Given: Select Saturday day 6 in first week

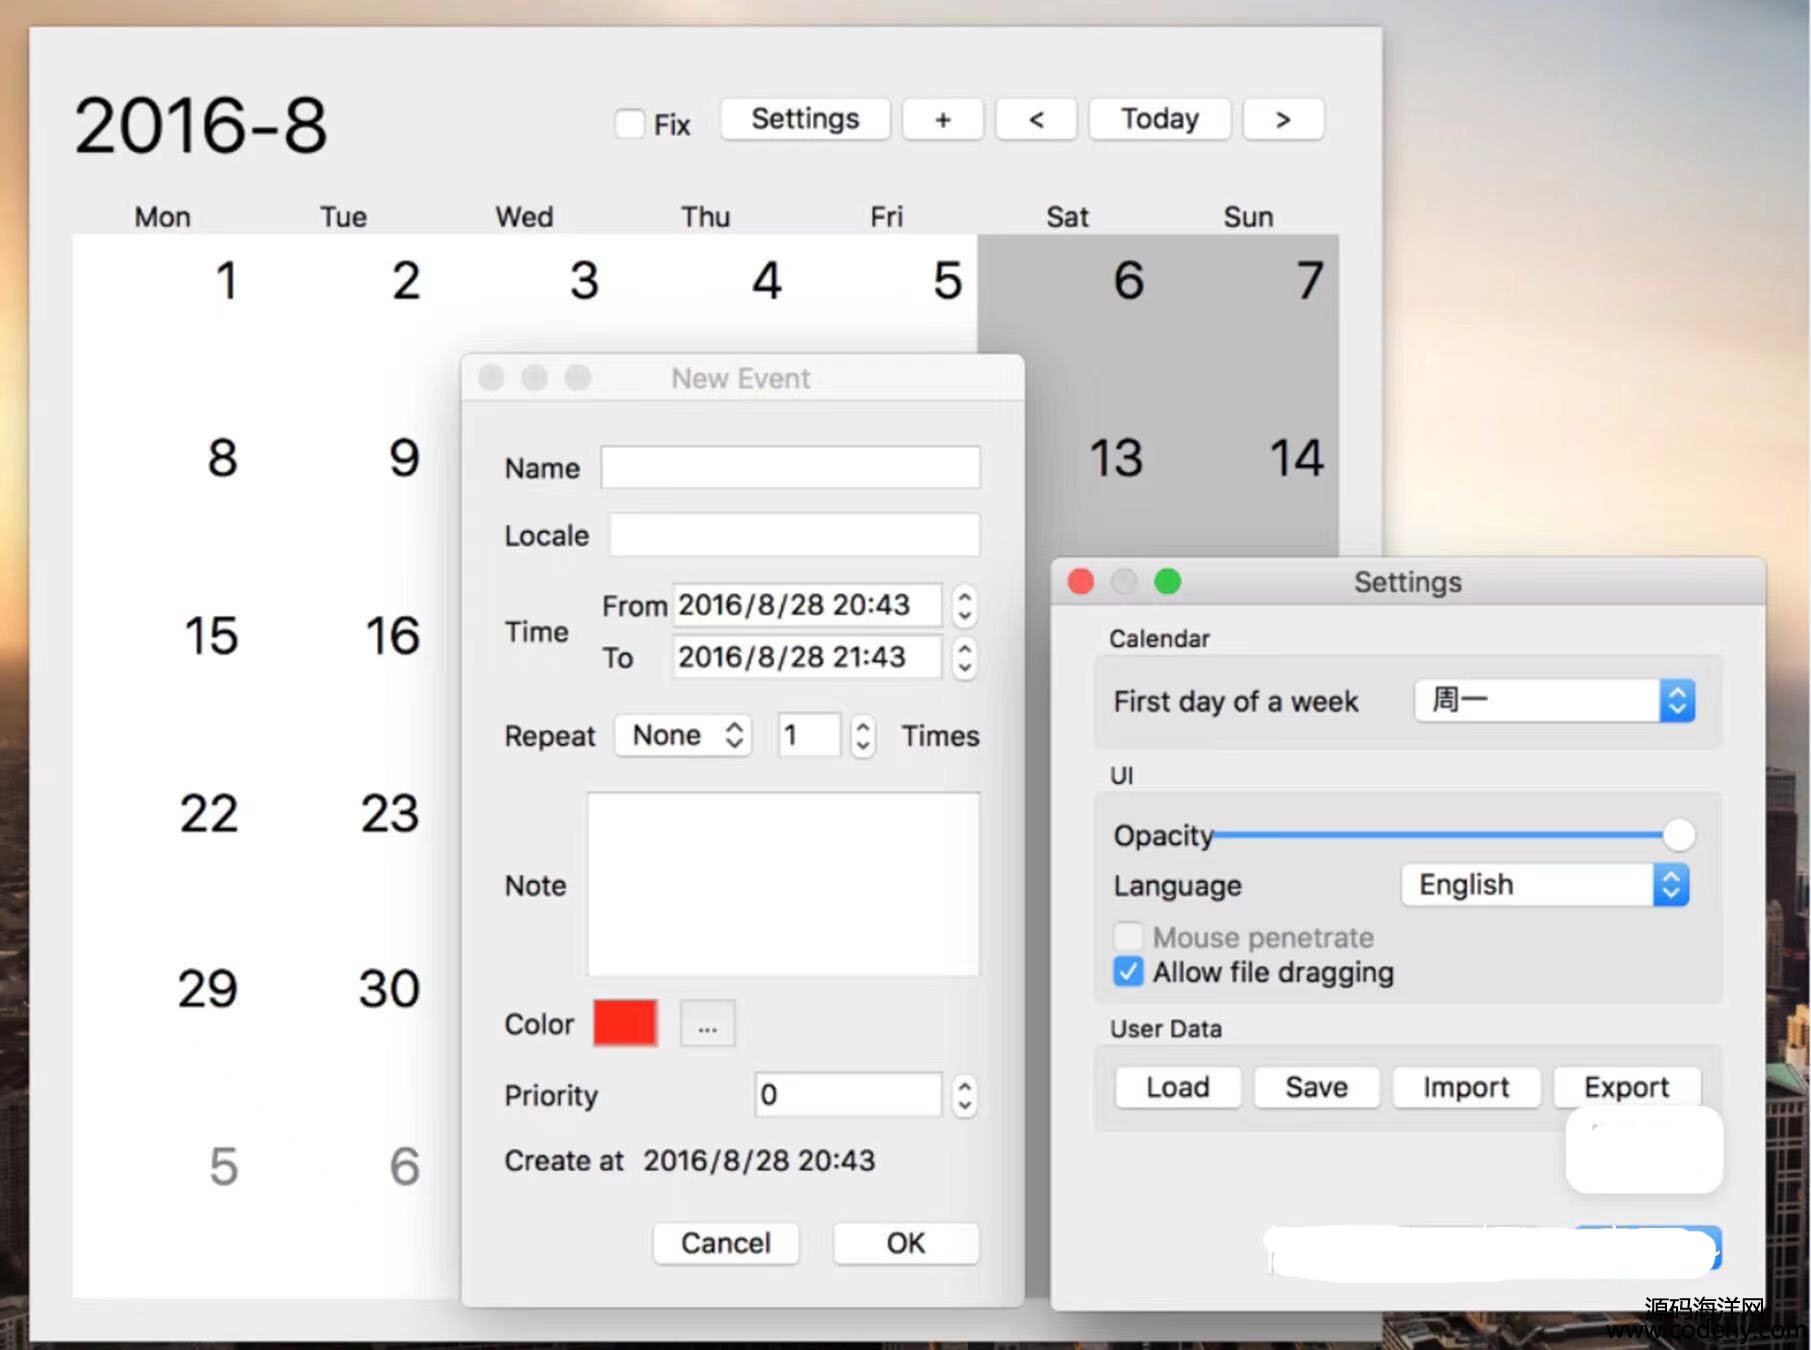Looking at the screenshot, I should [x=1129, y=281].
